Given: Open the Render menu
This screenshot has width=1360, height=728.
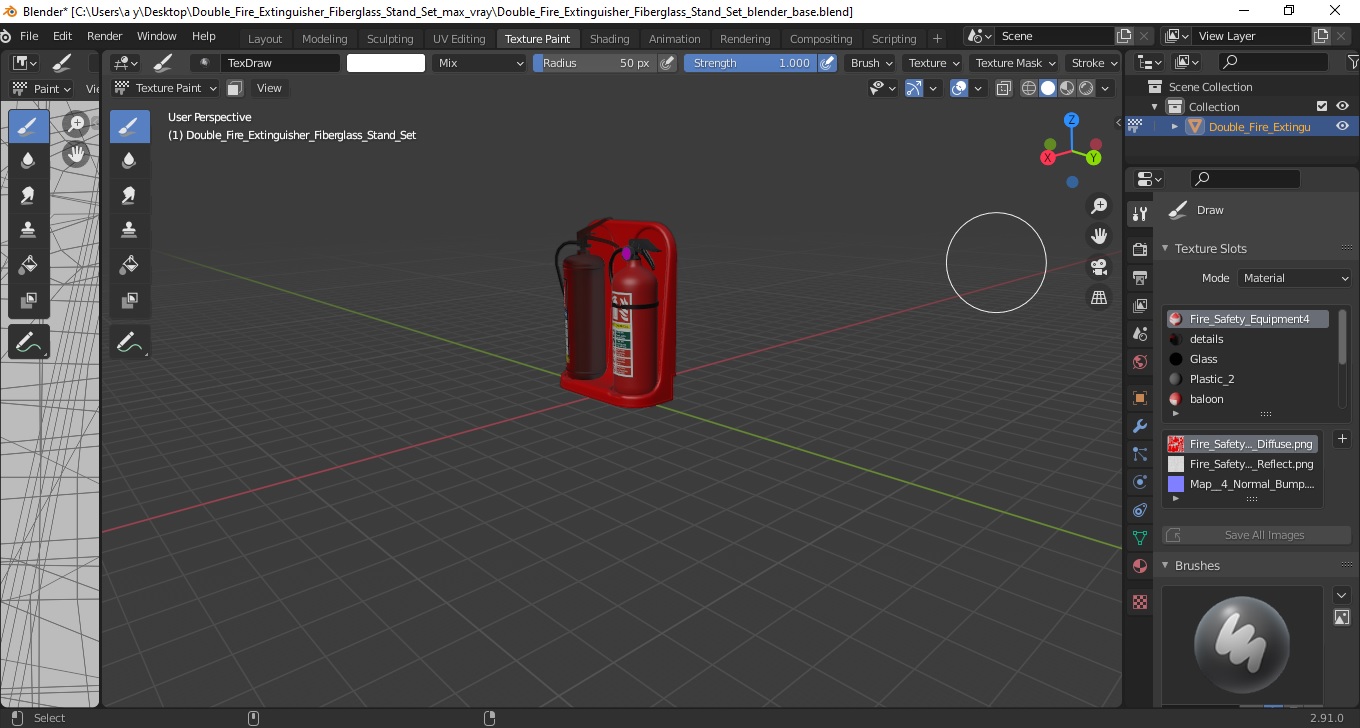Looking at the screenshot, I should (x=105, y=36).
